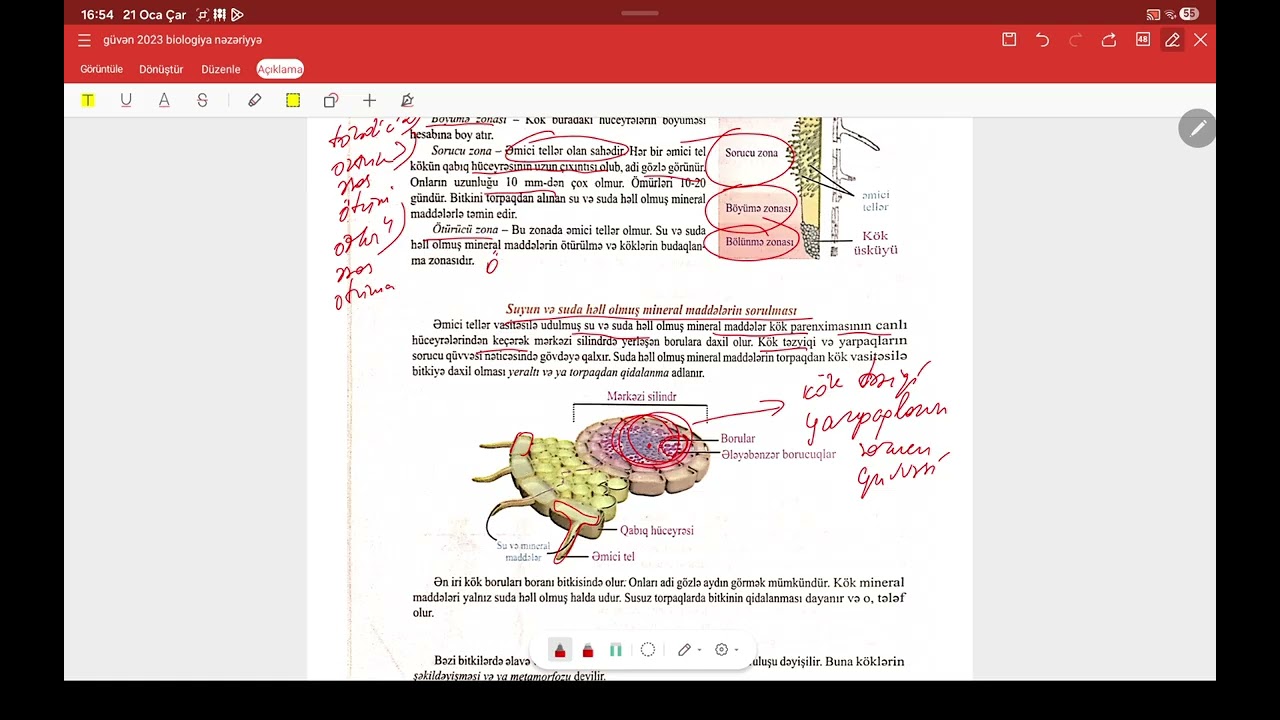Select the second red marker pen

pos(588,650)
